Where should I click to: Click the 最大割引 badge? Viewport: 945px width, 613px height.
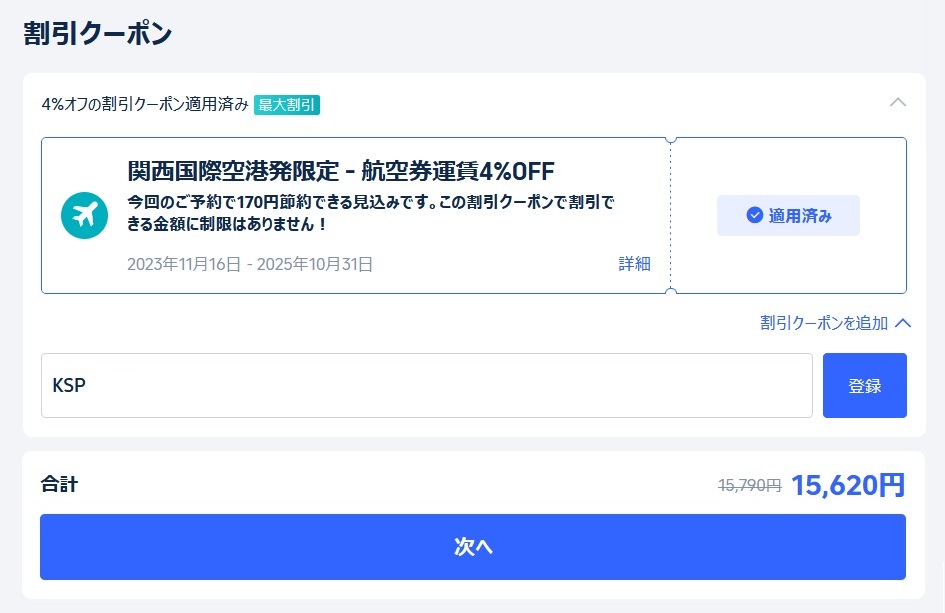[287, 104]
